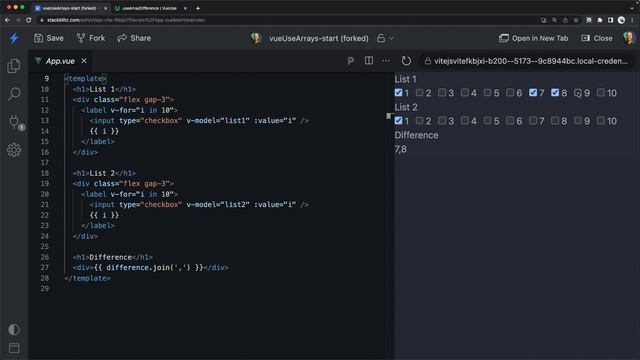Check checkbox 6 in List 2
This screenshot has height=360, width=640.
tap(510, 120)
